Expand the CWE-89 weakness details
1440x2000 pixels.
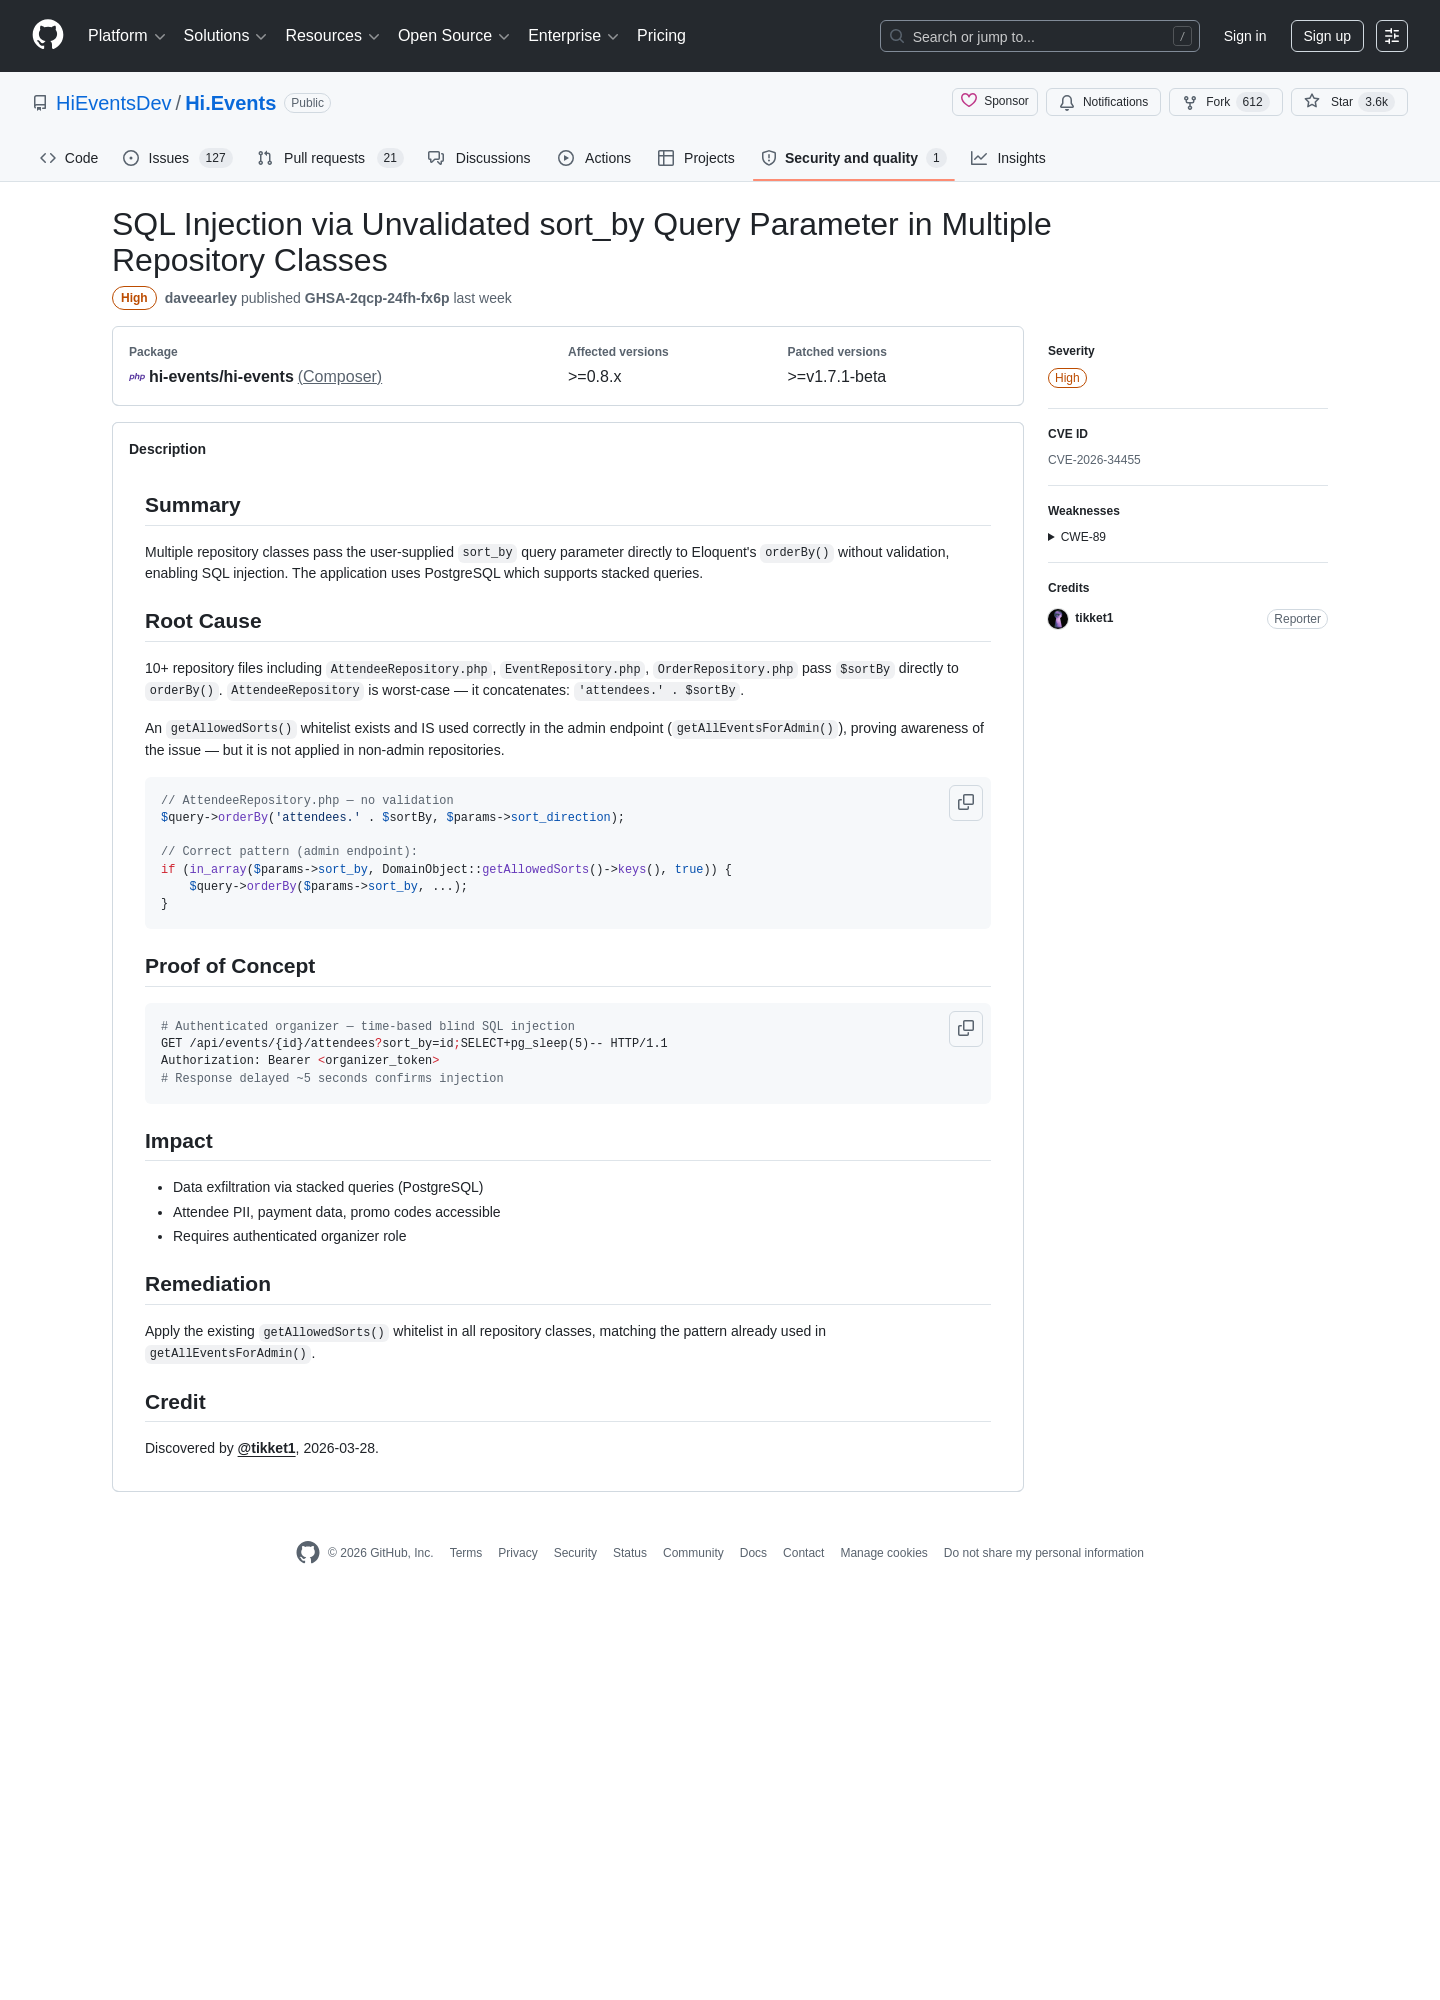[1077, 537]
